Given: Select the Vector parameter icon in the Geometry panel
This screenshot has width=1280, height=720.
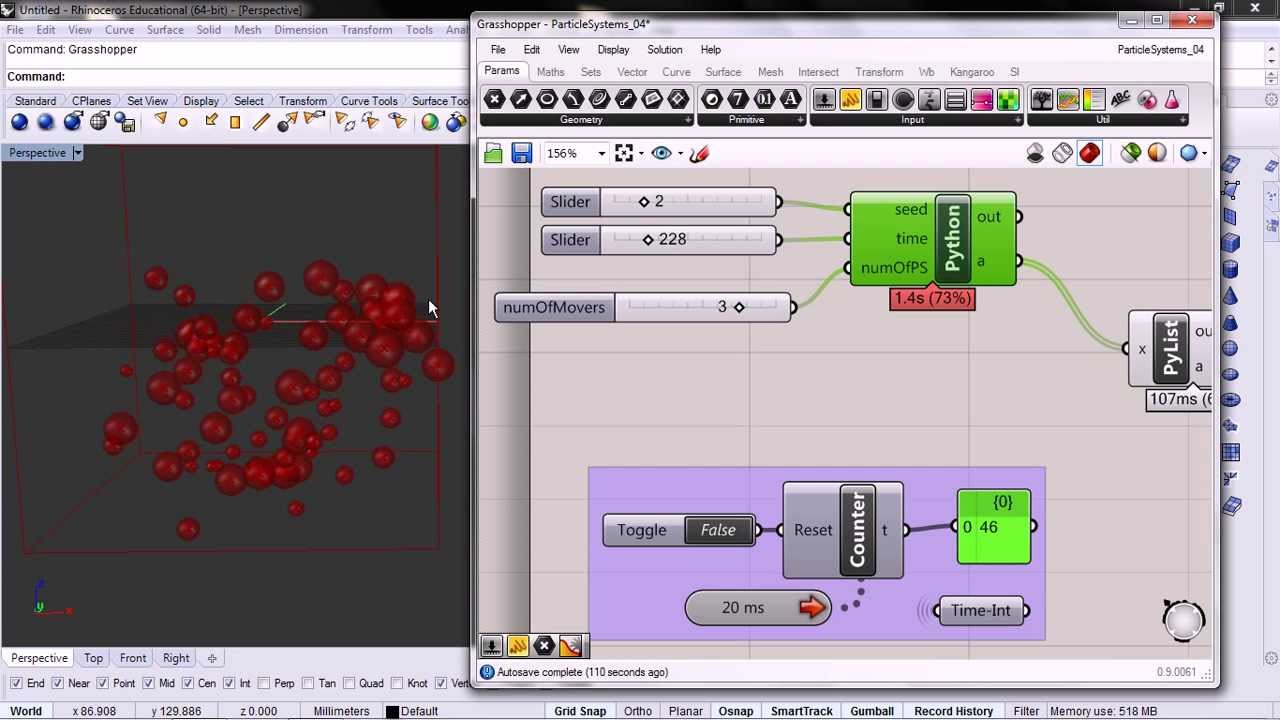Looking at the screenshot, I should (x=521, y=99).
